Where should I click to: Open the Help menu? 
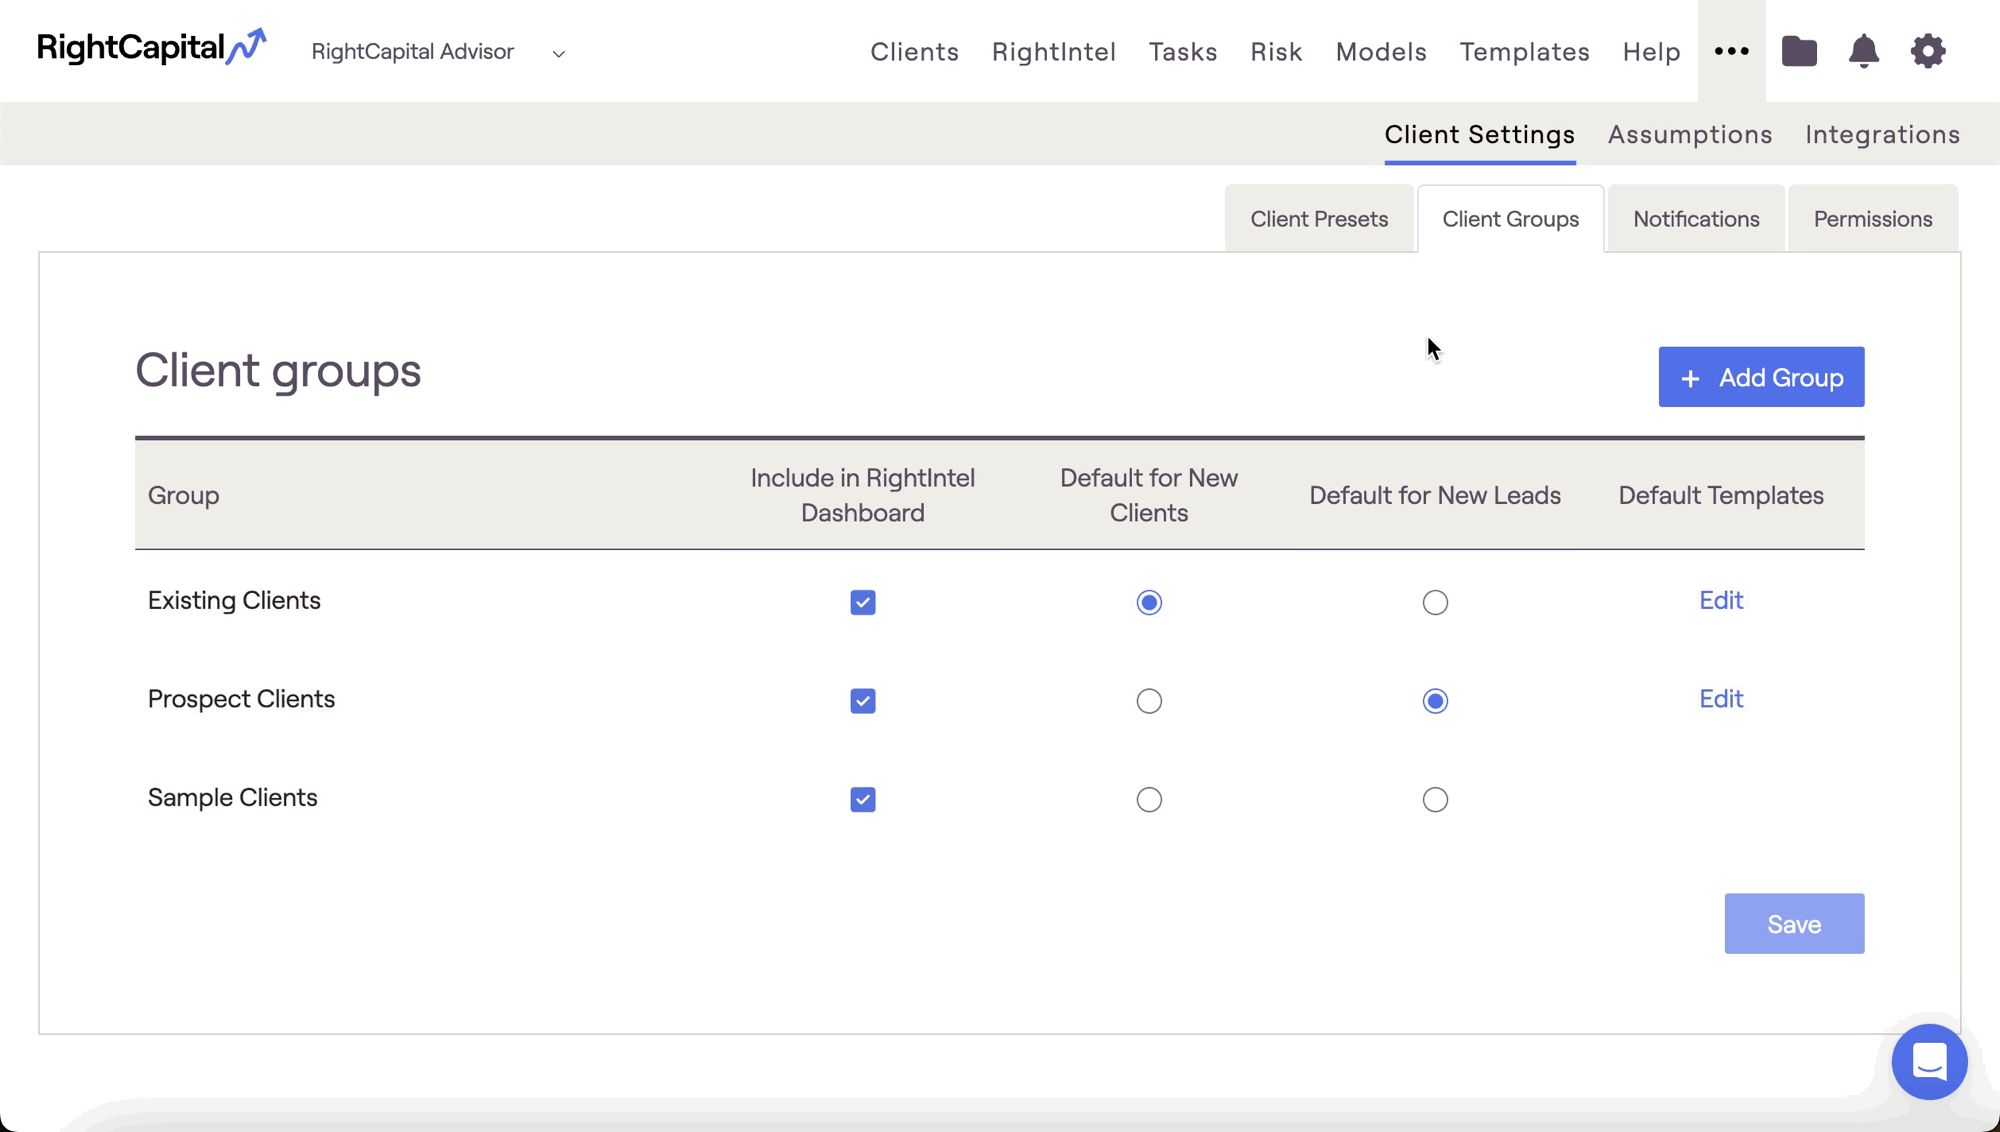tap(1651, 51)
